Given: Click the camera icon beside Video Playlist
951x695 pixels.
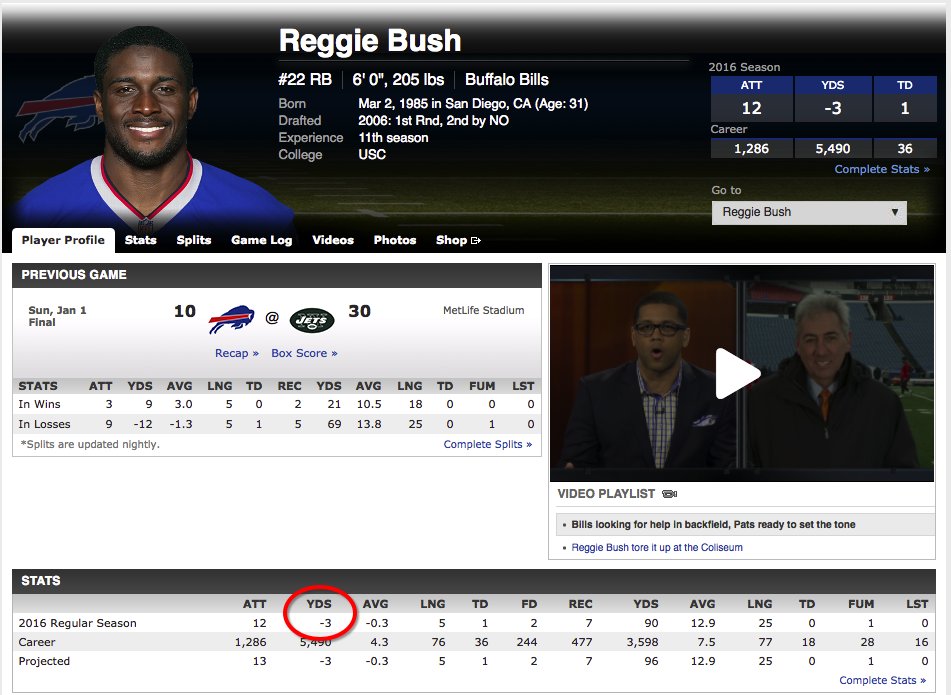Looking at the screenshot, I should [670, 494].
